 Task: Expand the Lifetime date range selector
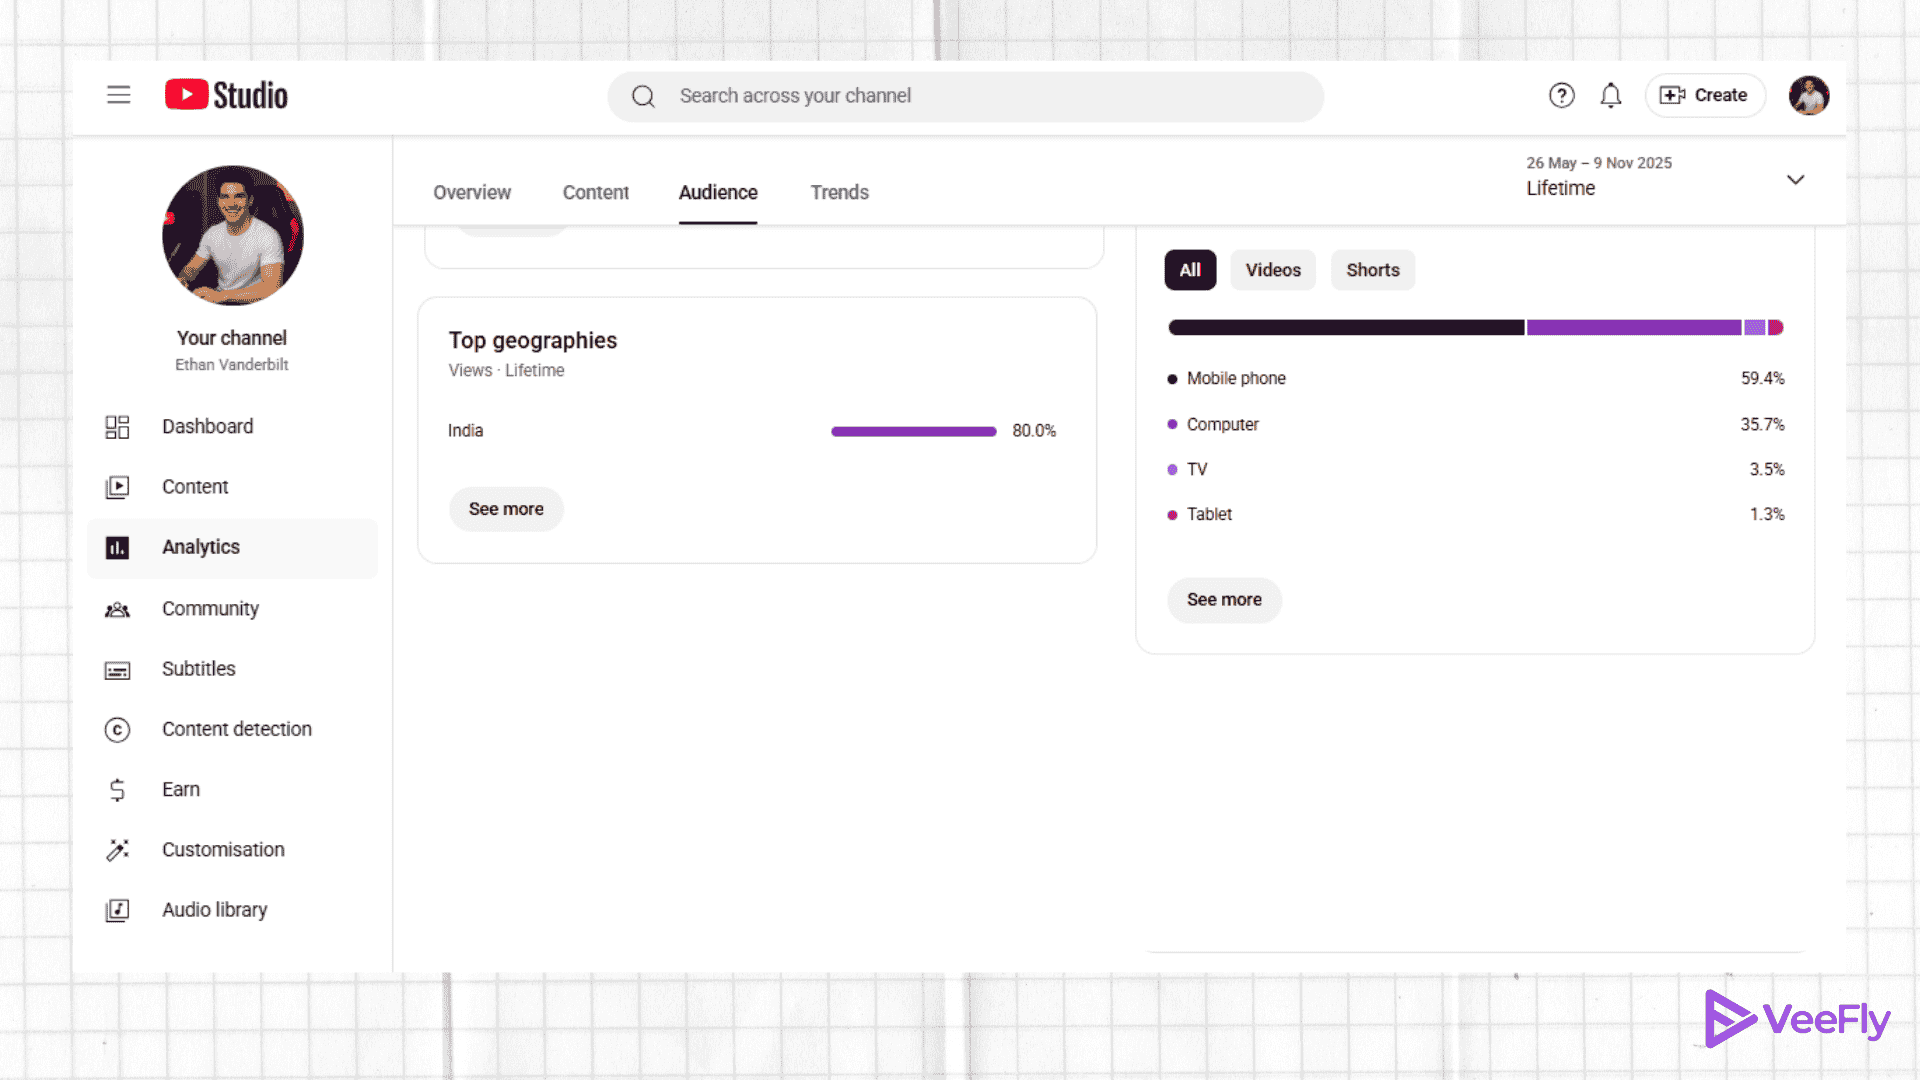tap(1795, 180)
